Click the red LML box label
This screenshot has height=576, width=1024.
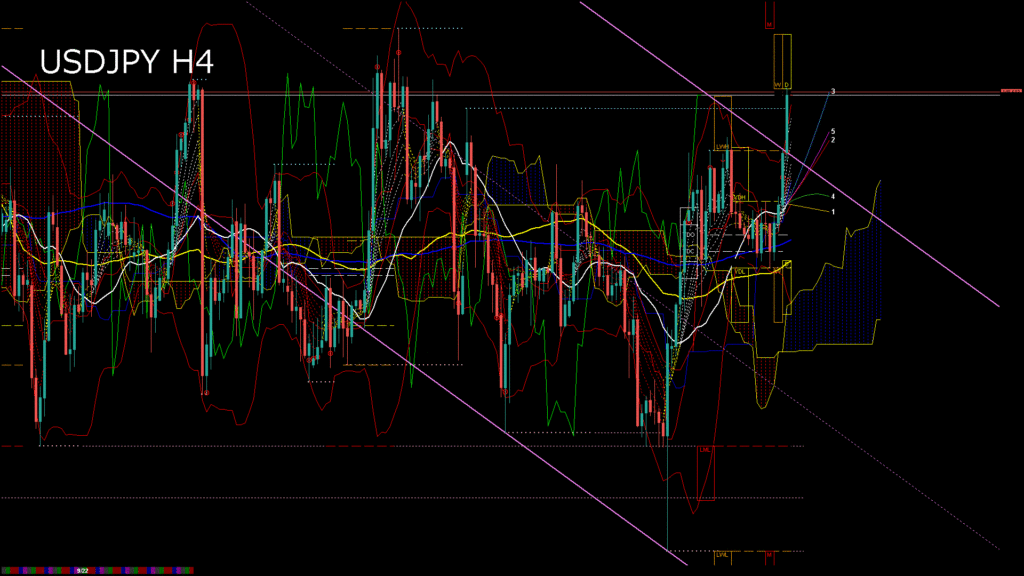tap(705, 450)
